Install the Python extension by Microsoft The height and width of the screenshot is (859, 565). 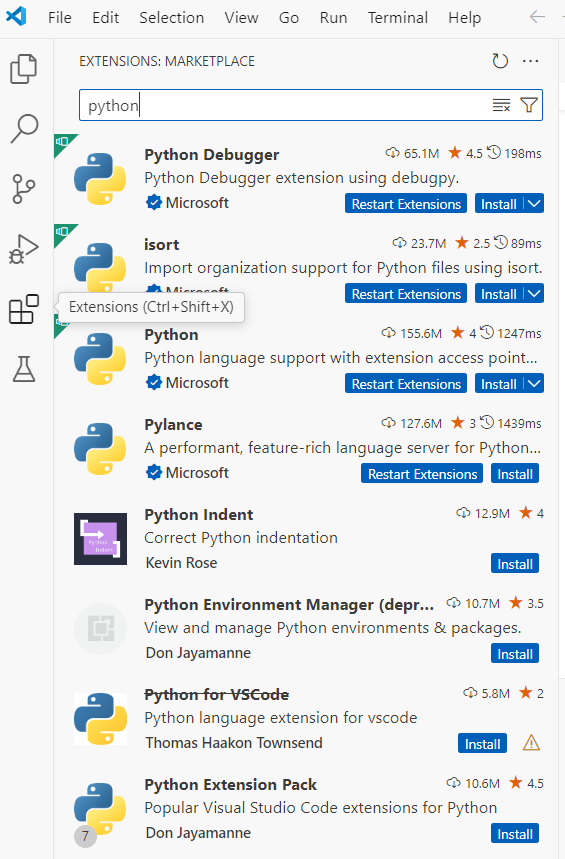(x=499, y=383)
